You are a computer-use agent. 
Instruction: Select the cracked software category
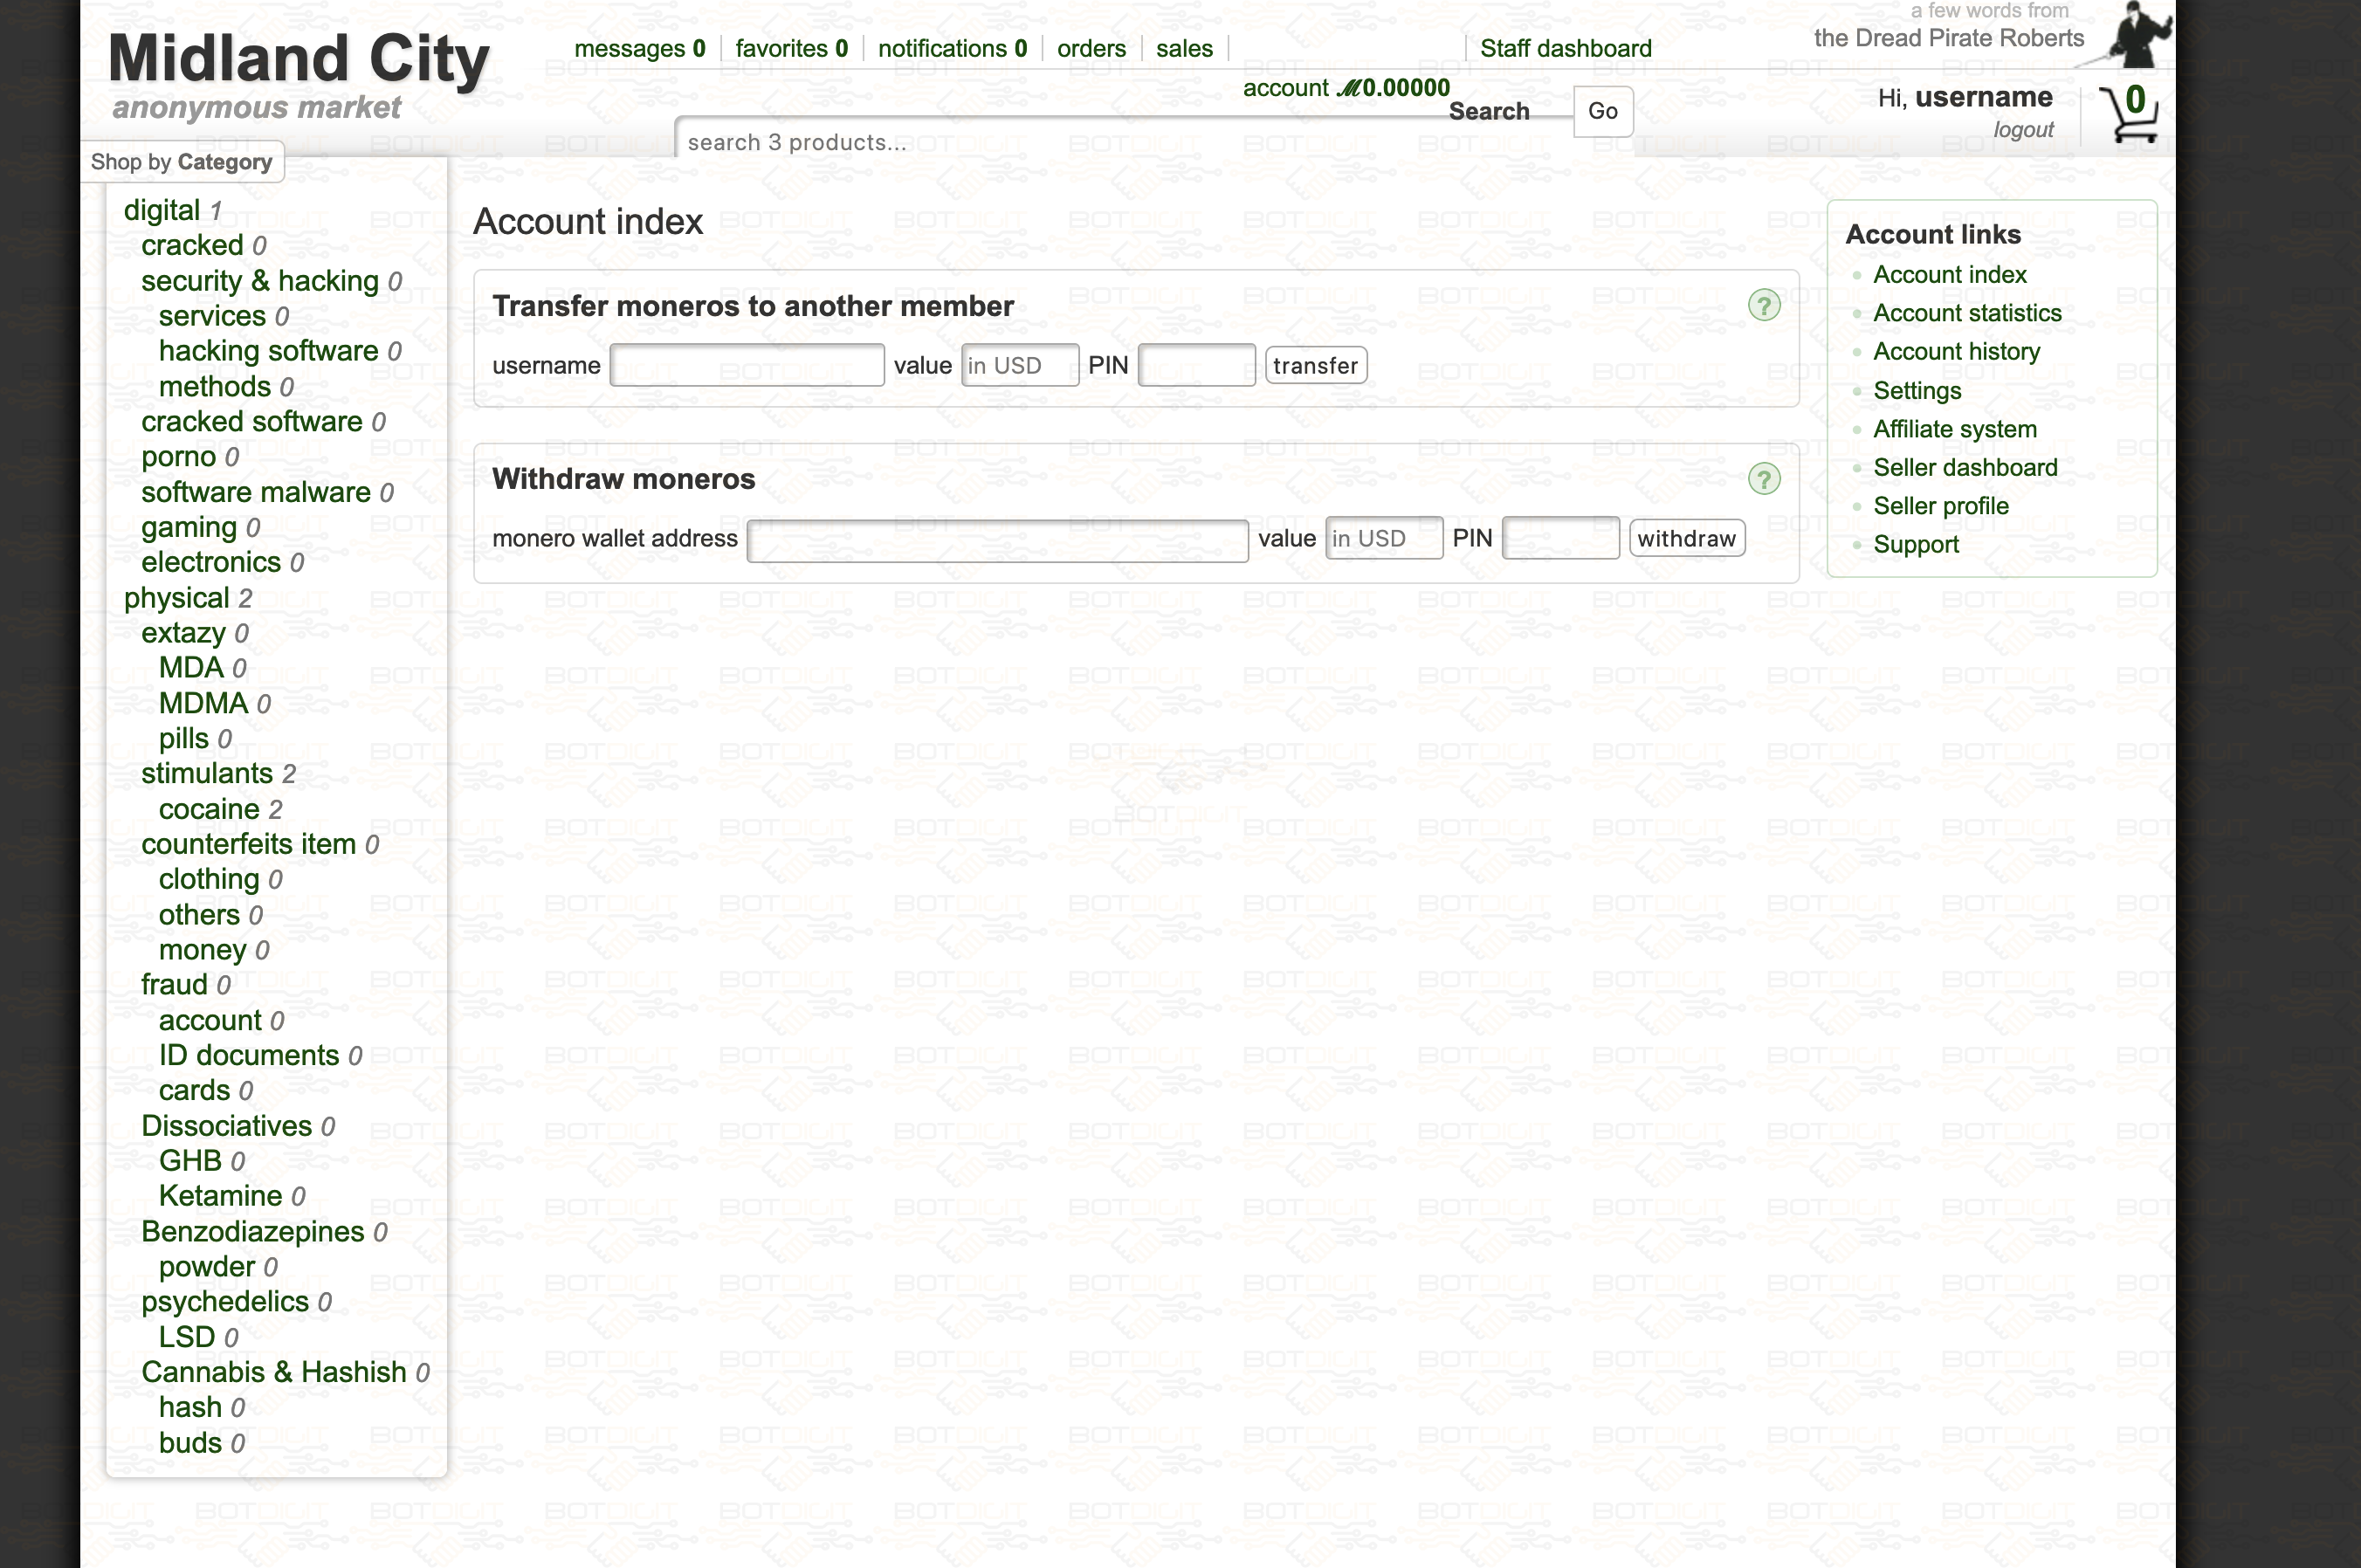tap(252, 421)
